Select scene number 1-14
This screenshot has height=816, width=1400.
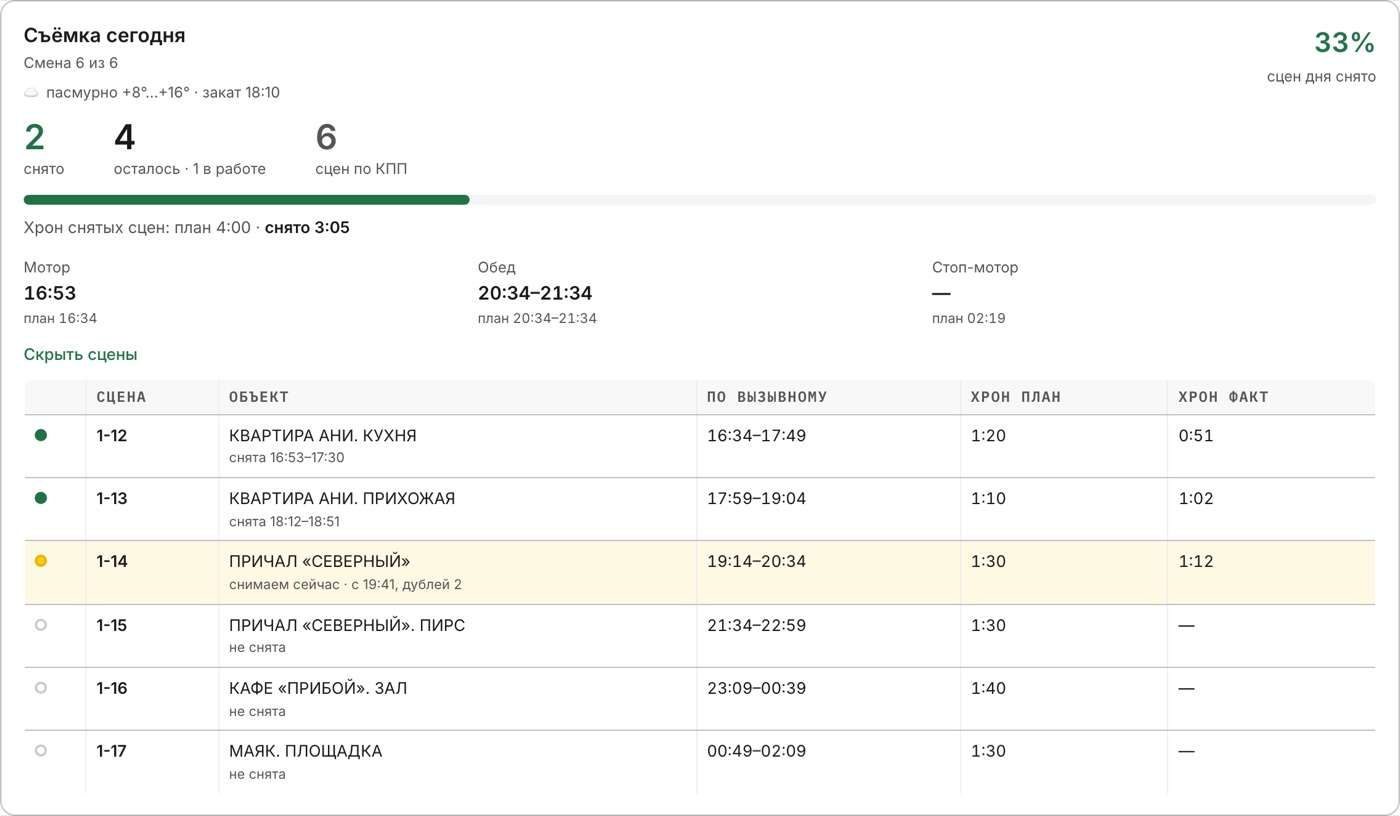pyautogui.click(x=112, y=562)
